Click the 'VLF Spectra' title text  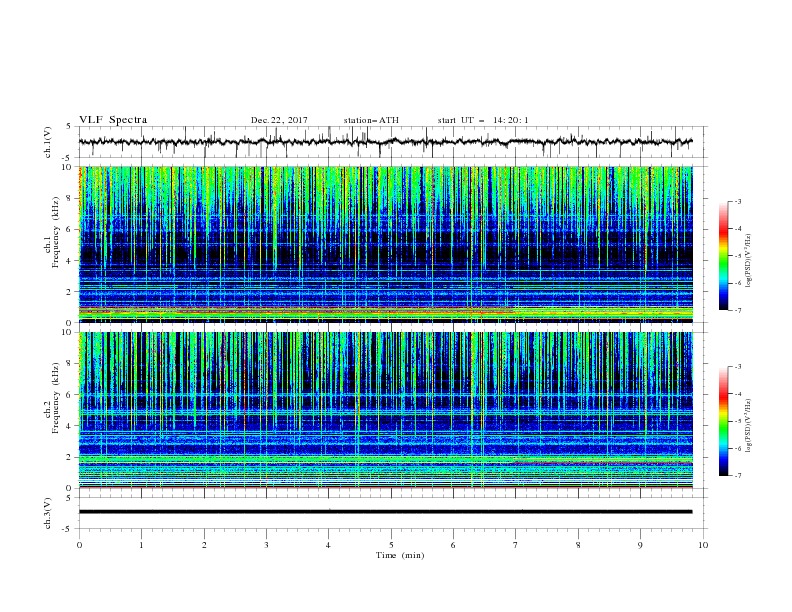pos(113,120)
